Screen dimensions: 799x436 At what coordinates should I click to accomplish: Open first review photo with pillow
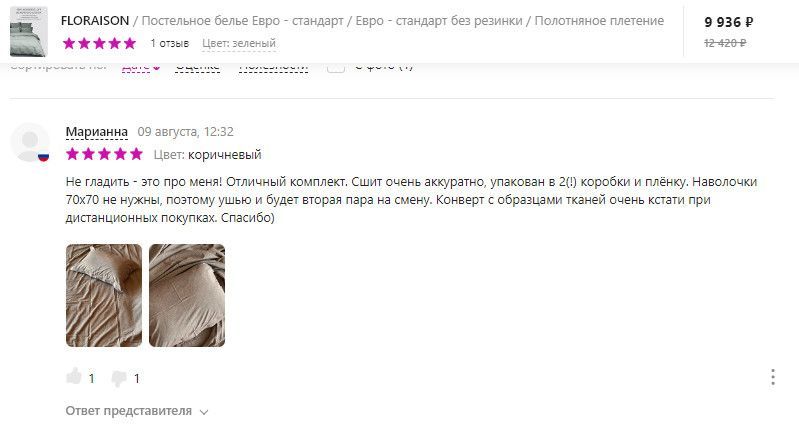pos(104,295)
